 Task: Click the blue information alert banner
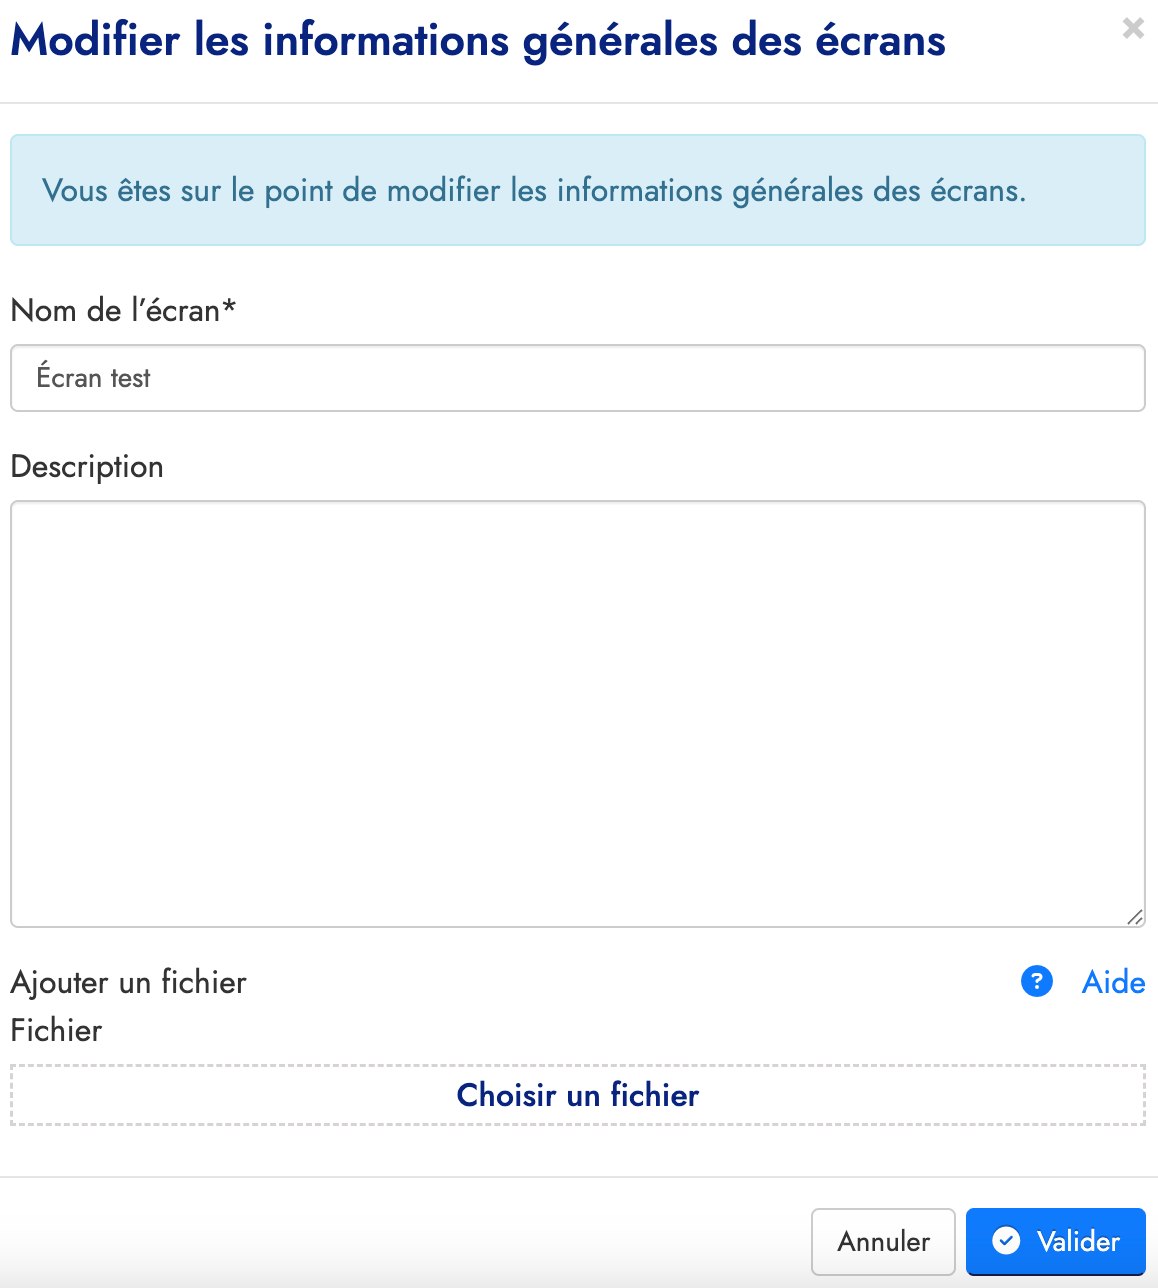[x=577, y=190]
